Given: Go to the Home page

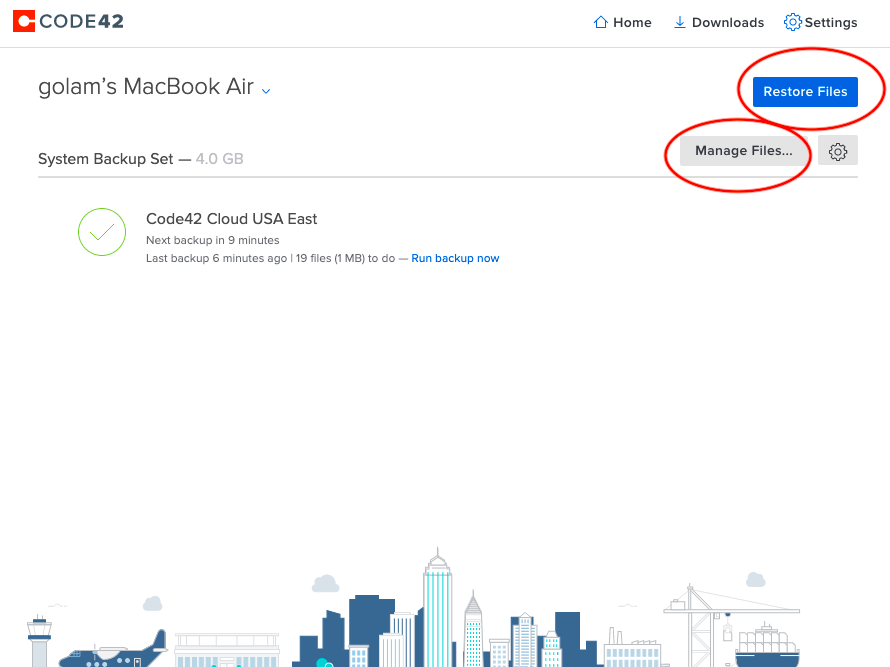Looking at the screenshot, I should 622,22.
